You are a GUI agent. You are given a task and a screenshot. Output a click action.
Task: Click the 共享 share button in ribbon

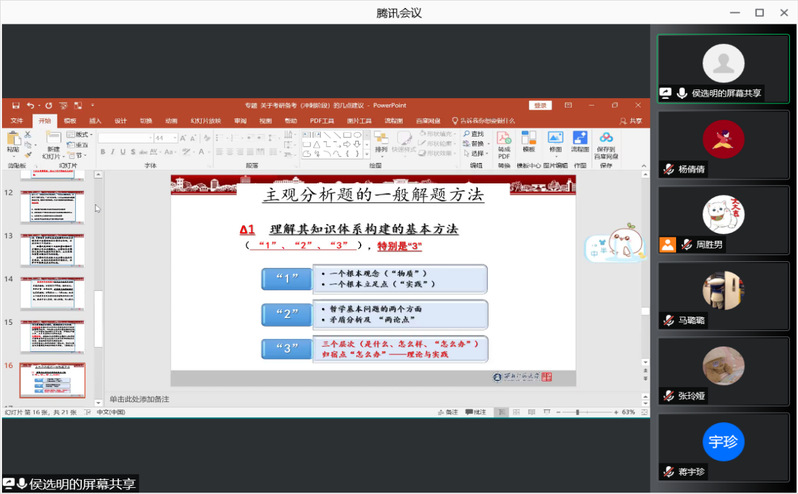[634, 120]
